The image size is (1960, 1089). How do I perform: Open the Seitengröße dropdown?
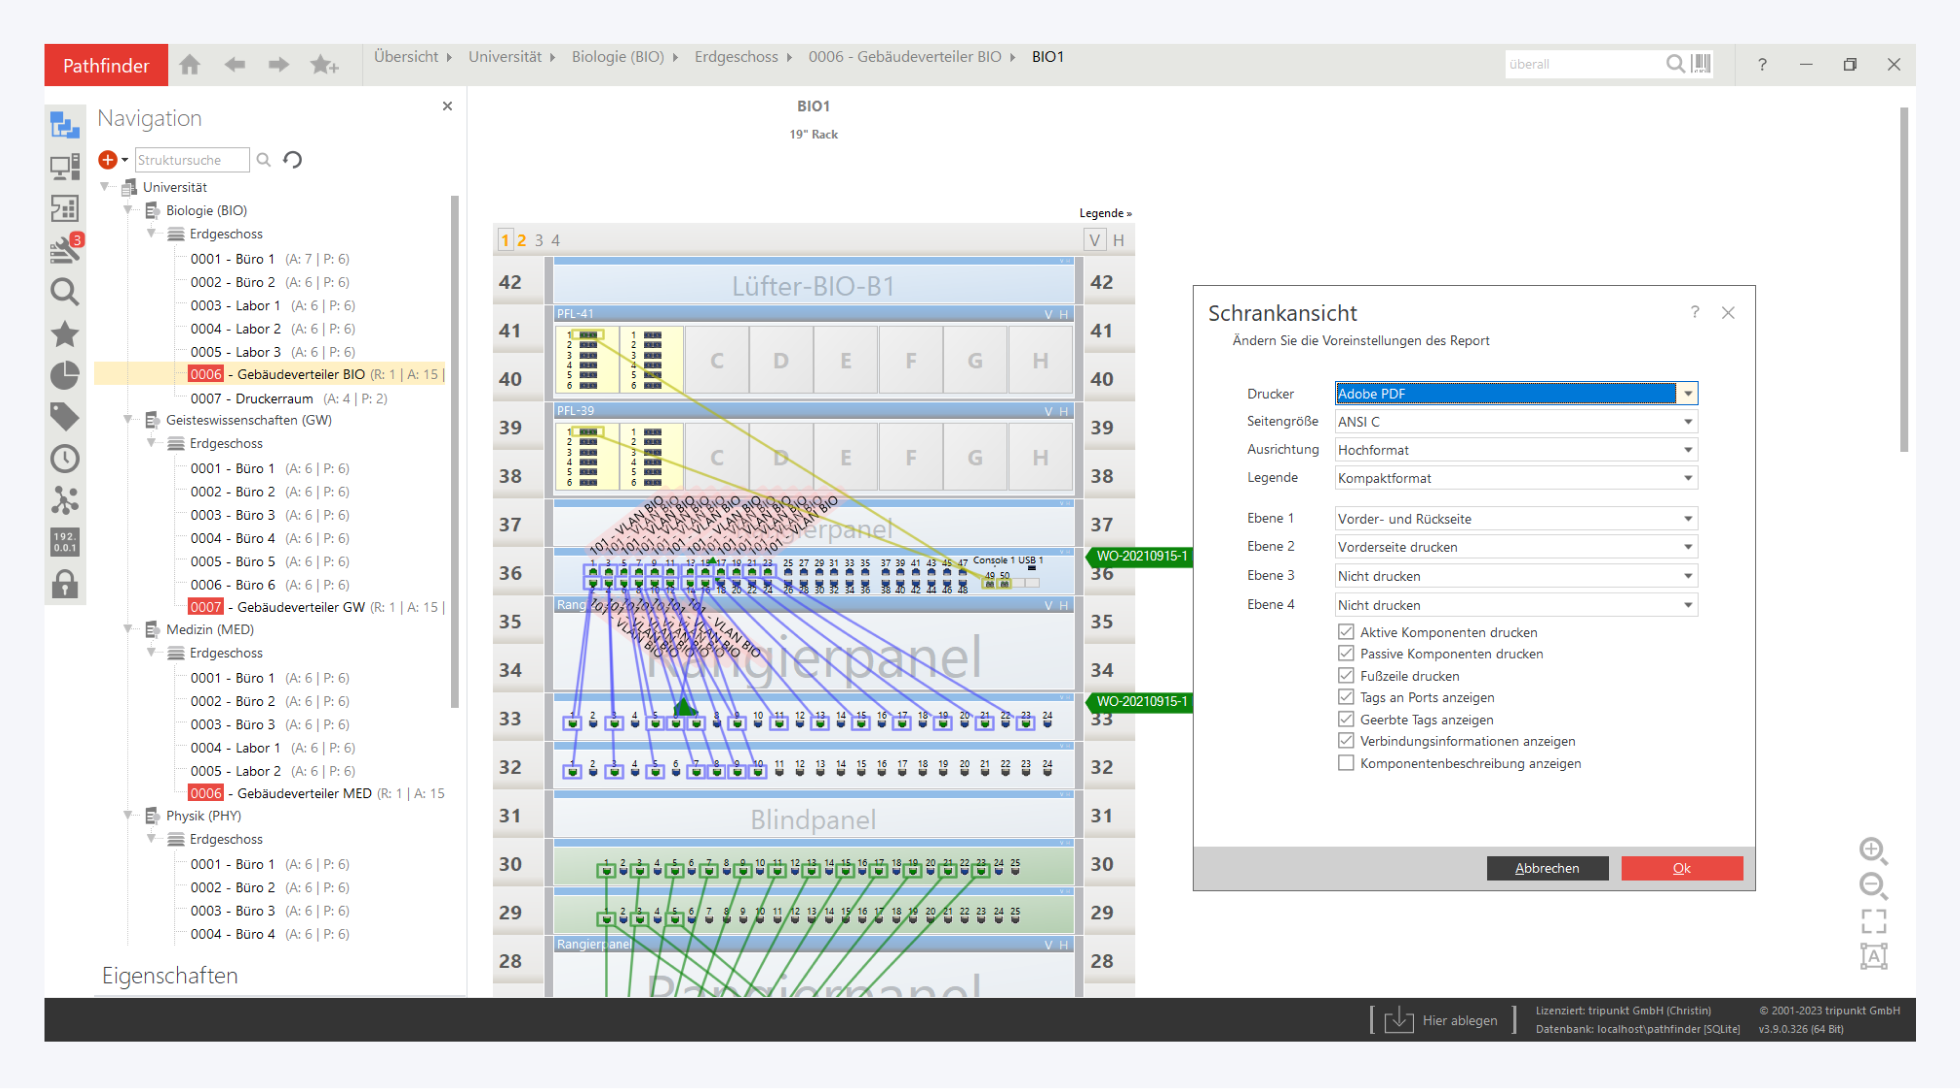click(x=1687, y=422)
